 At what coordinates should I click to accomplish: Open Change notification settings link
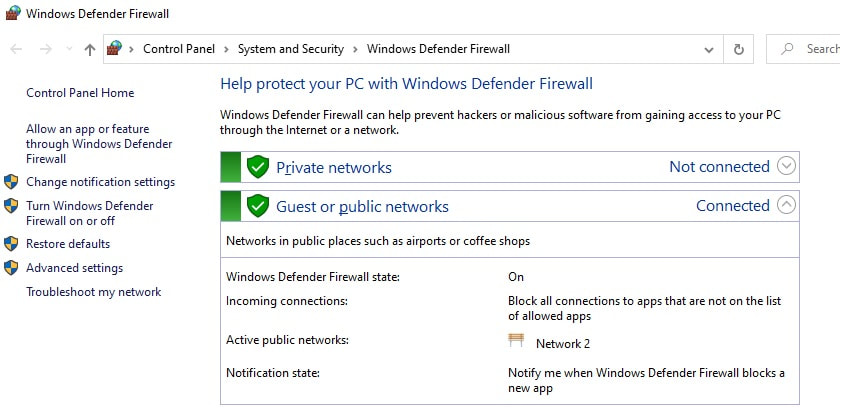(x=100, y=182)
